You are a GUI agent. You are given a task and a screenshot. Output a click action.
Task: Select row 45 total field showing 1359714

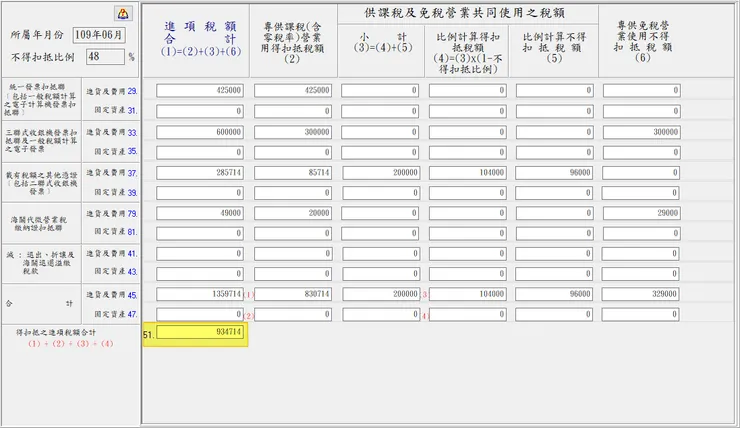pyautogui.click(x=200, y=294)
